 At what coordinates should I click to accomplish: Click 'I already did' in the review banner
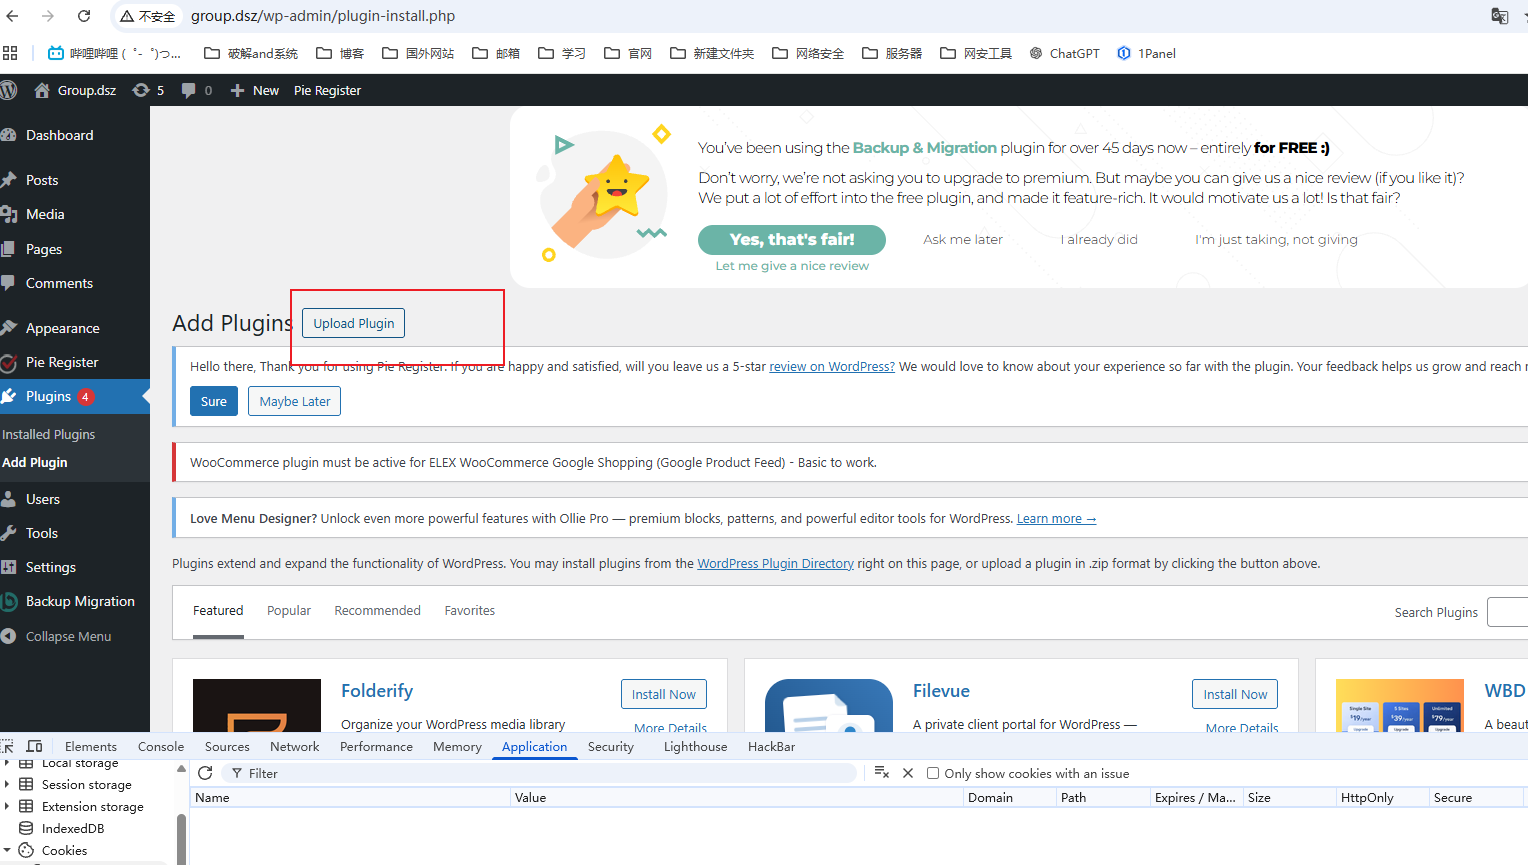[1099, 239]
